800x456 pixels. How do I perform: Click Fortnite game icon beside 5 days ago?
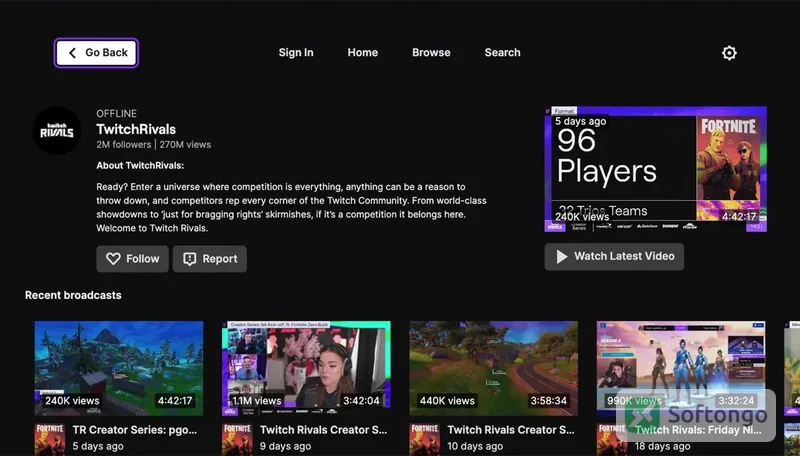click(49, 439)
